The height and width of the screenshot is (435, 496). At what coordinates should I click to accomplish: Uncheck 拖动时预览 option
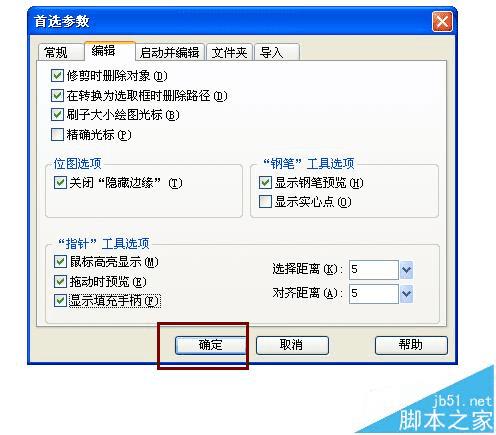60,282
